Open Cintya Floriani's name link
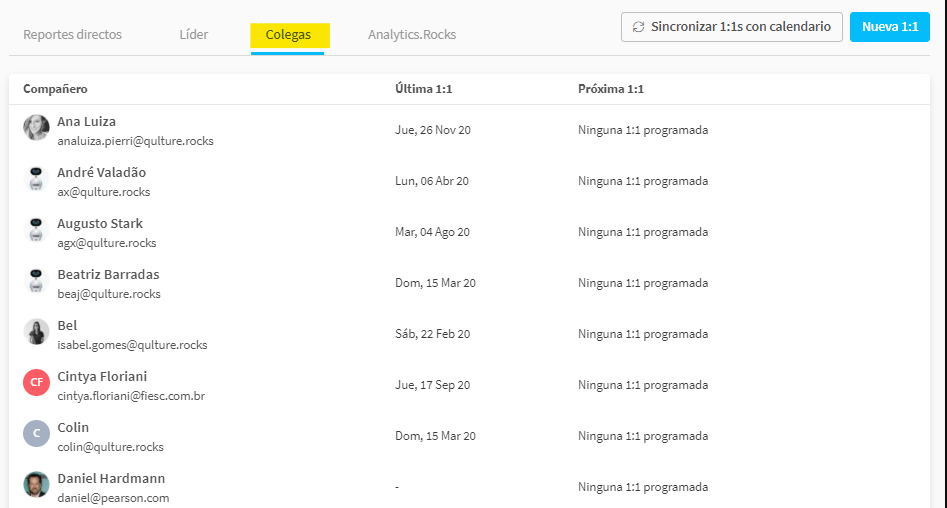This screenshot has width=947, height=508. (x=102, y=376)
